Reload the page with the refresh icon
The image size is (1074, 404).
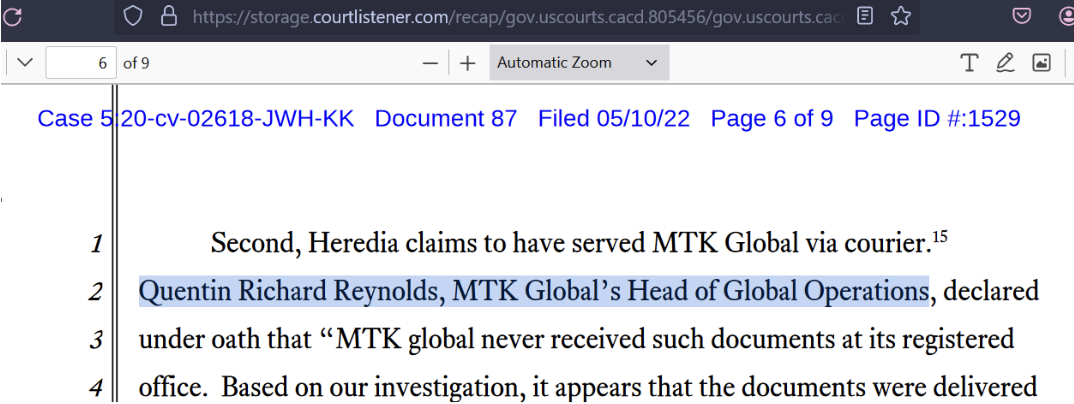point(12,16)
